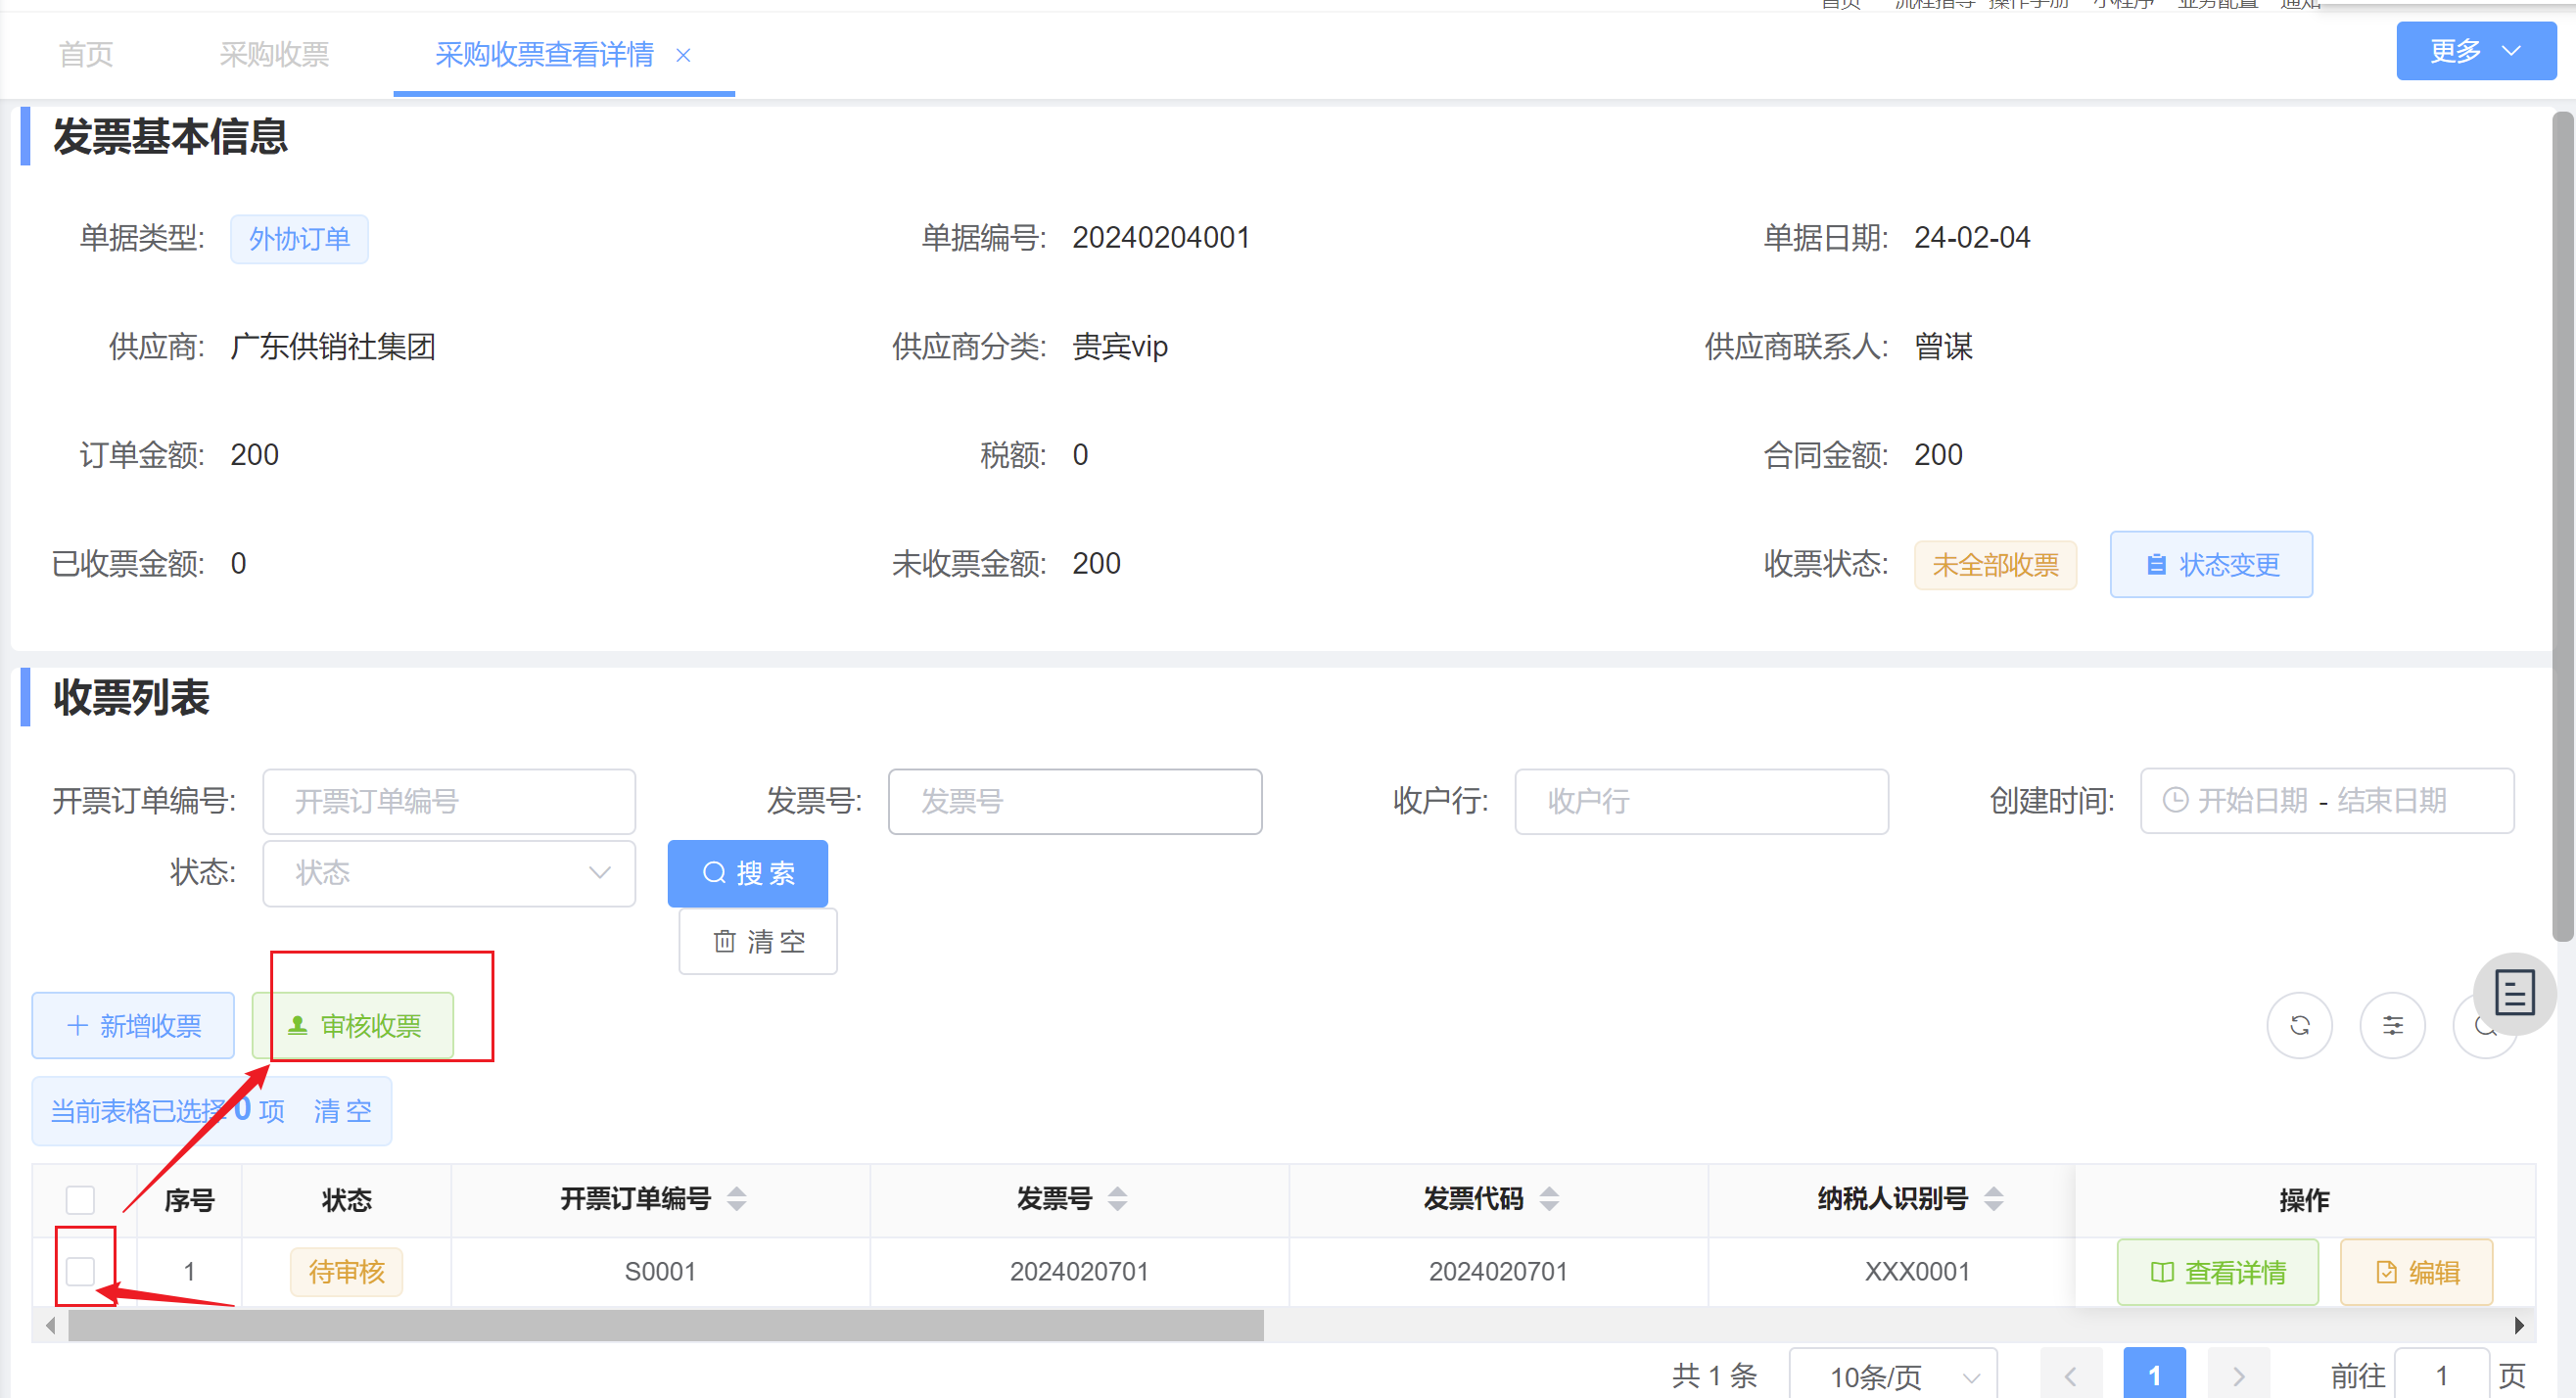Click the 审核收票 button
The width and height of the screenshot is (2576, 1398).
tap(353, 1025)
